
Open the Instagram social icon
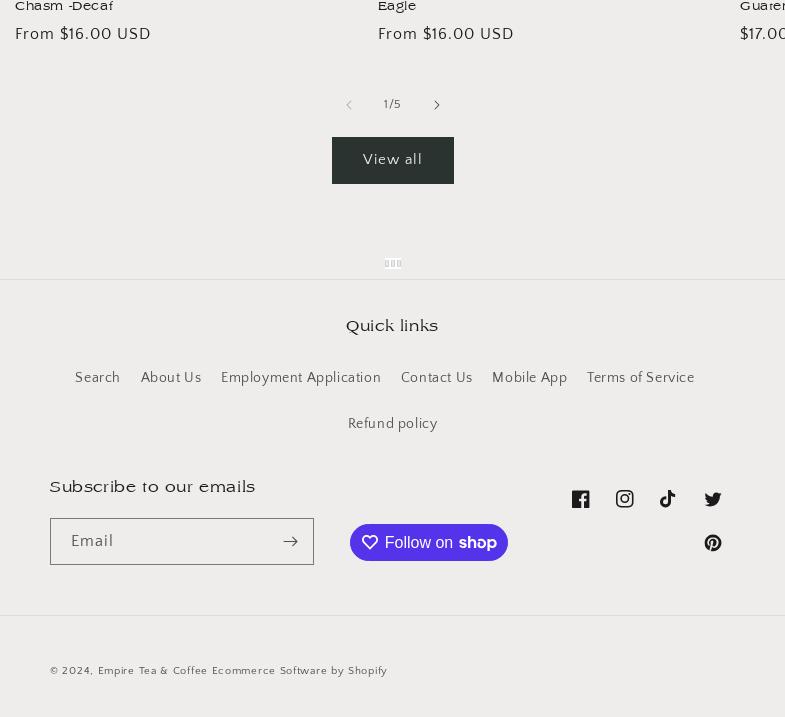[625, 499]
